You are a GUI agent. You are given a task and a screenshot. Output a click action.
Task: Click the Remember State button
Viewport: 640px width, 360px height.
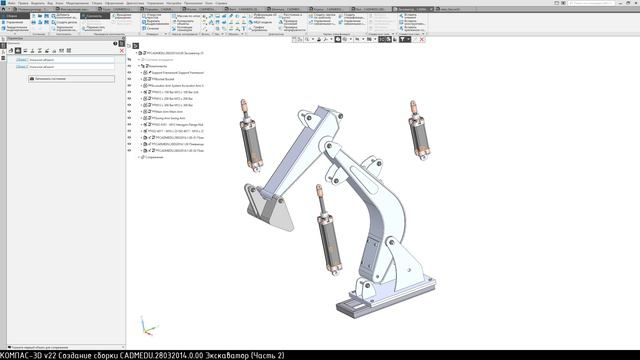pos(71,79)
